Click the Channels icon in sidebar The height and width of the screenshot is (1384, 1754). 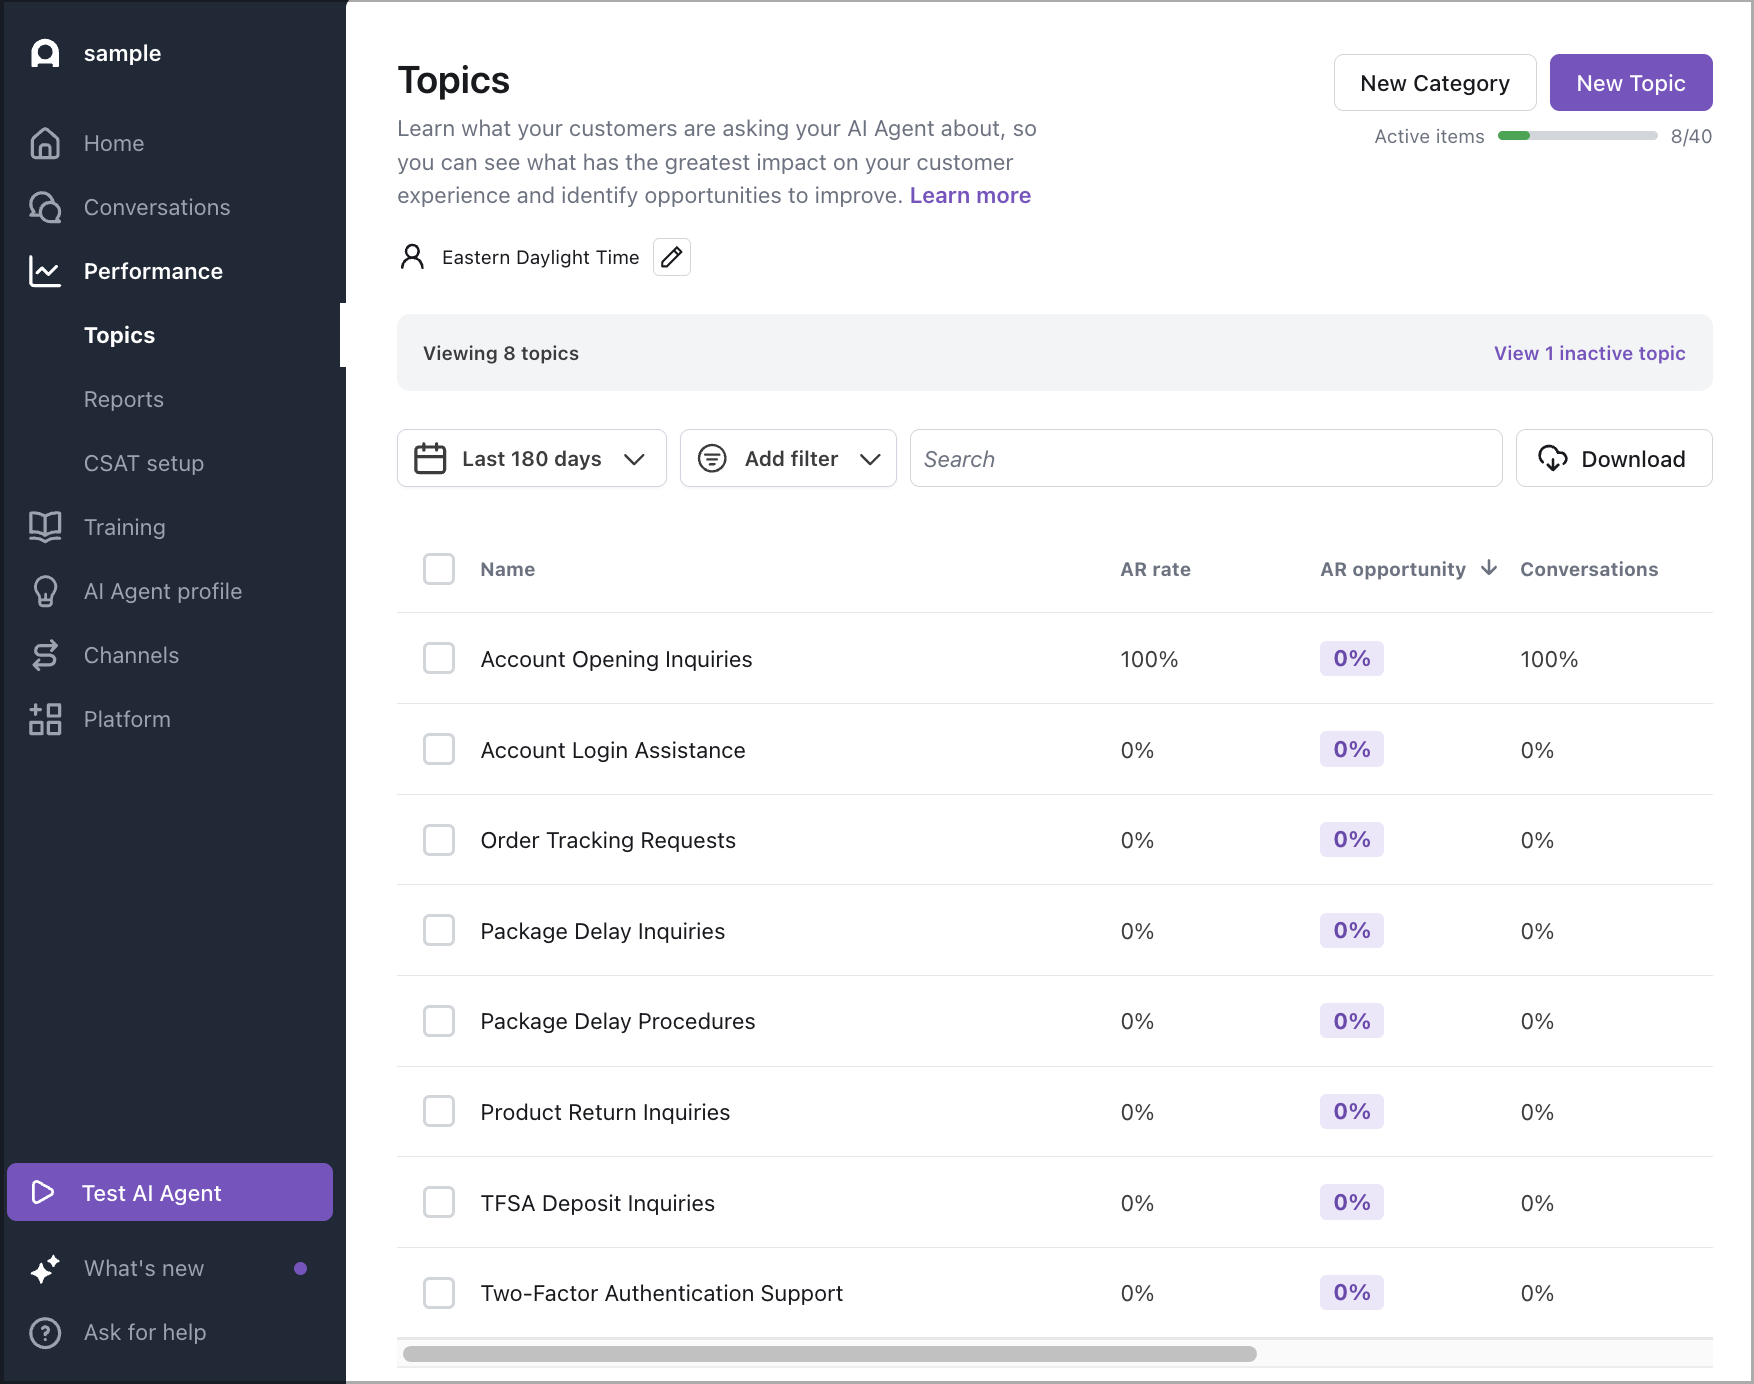[45, 655]
